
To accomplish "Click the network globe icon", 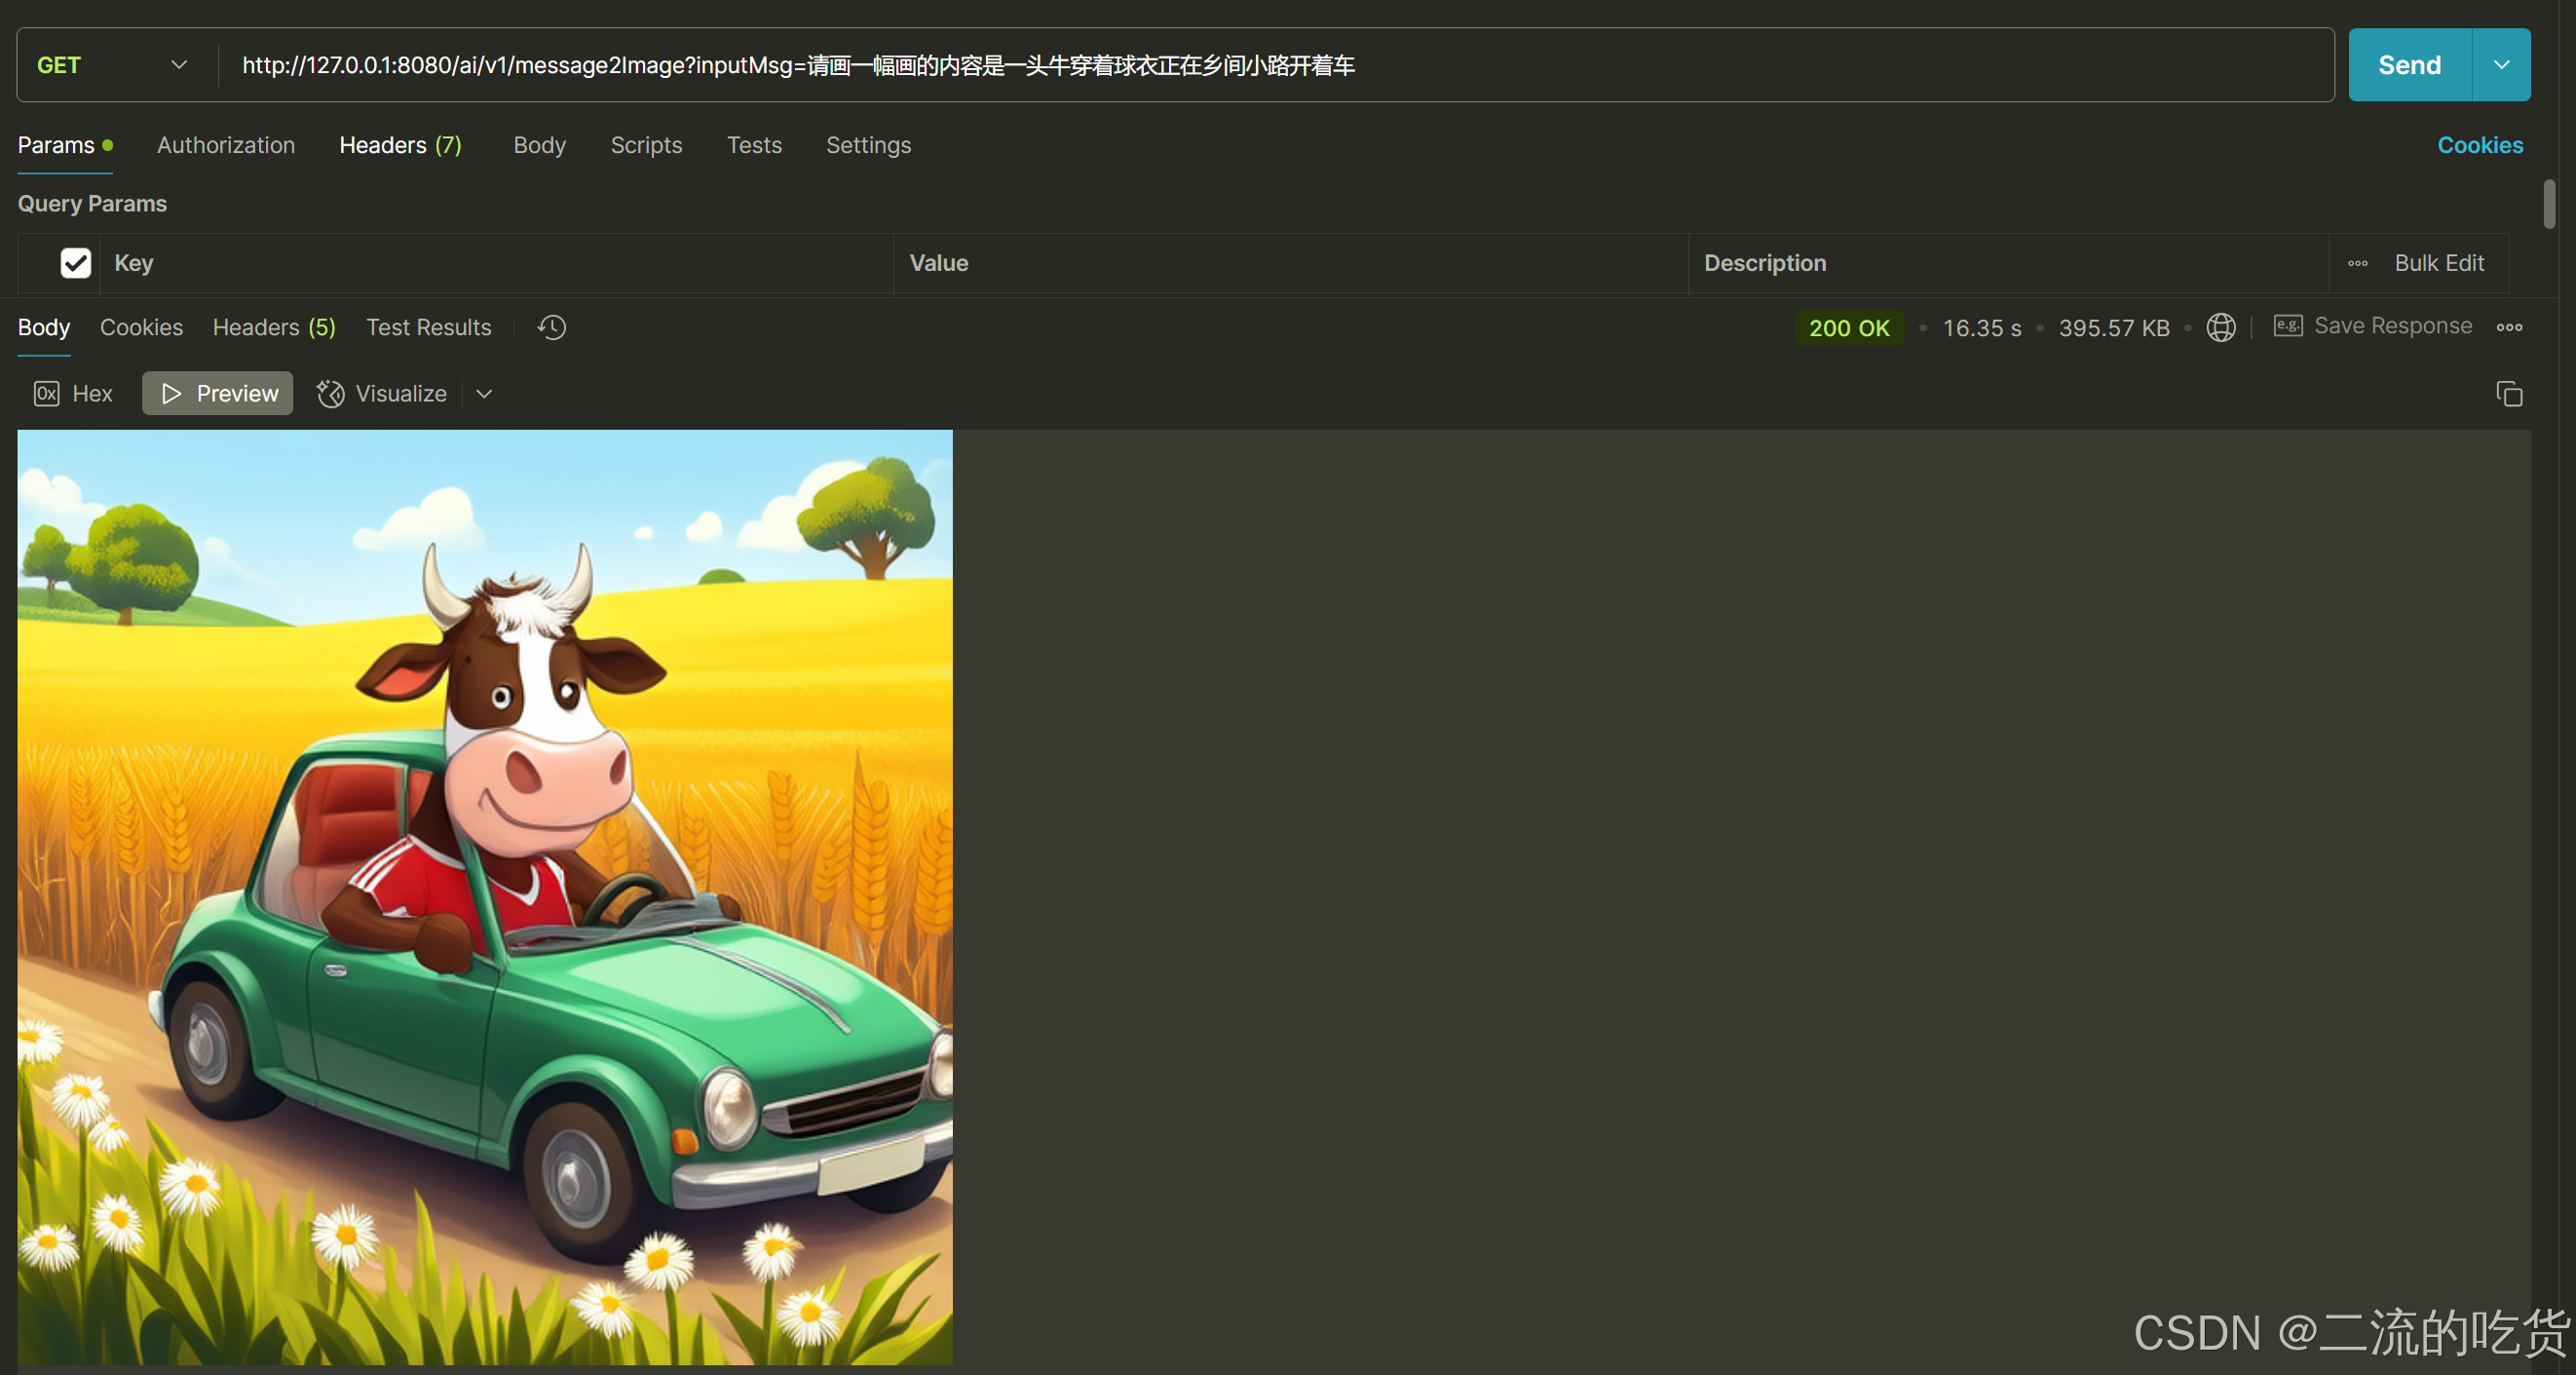I will coord(2220,327).
